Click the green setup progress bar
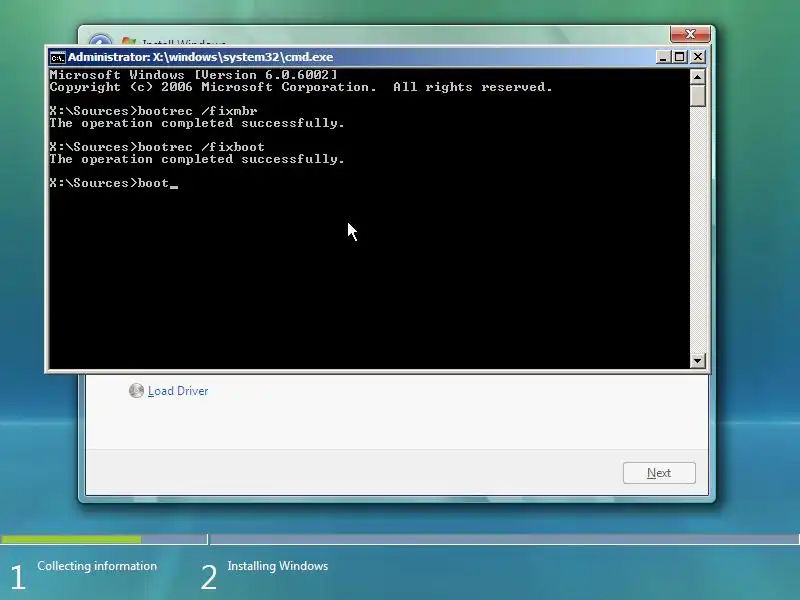The height and width of the screenshot is (600, 800). pyautogui.click(x=71, y=539)
